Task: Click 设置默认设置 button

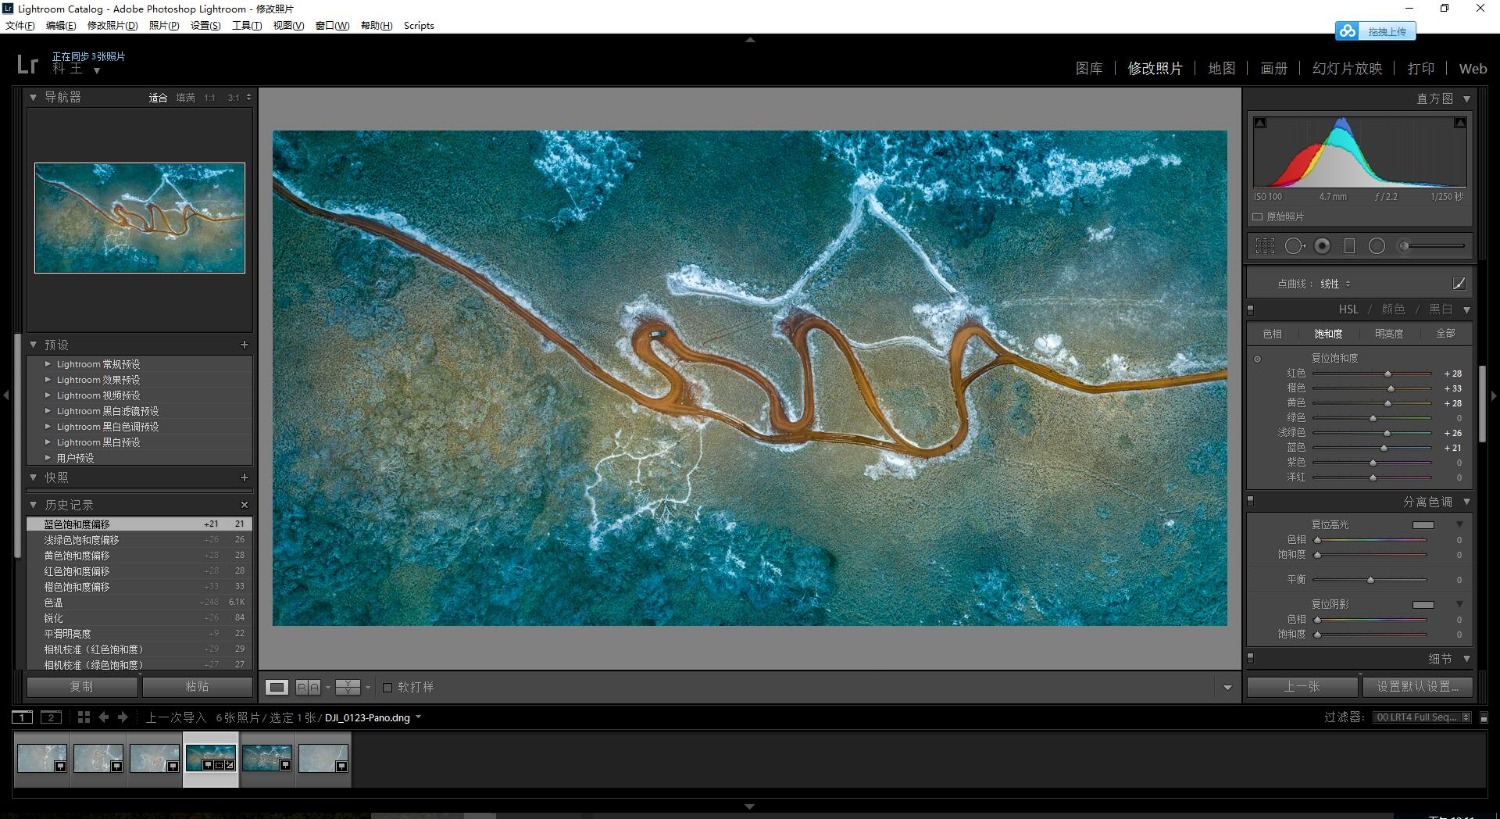Action: click(x=1418, y=687)
